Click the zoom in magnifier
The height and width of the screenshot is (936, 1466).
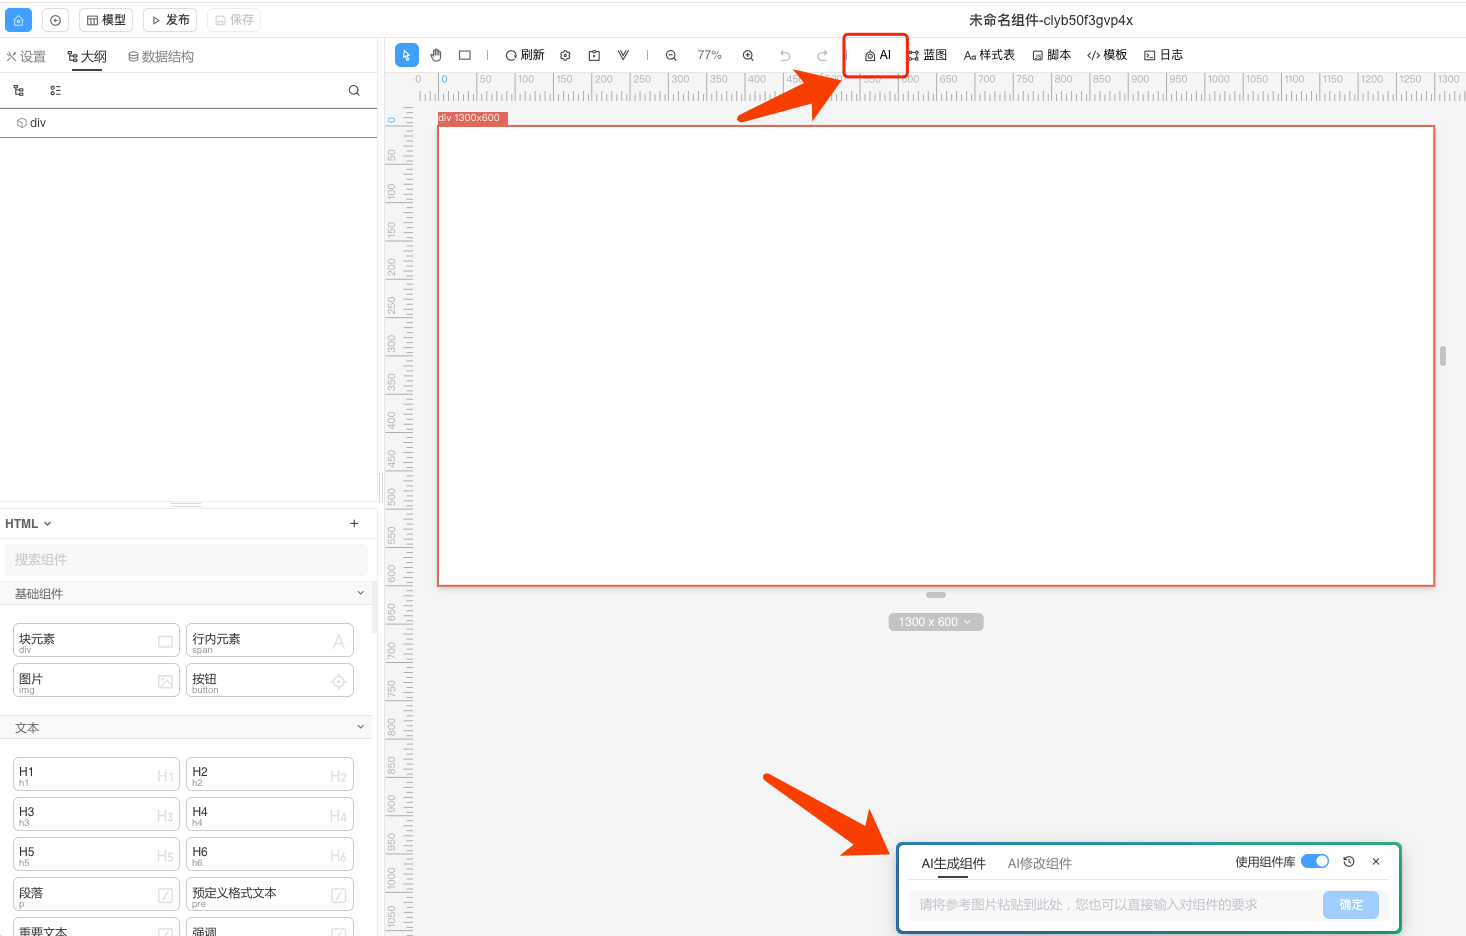pos(748,55)
